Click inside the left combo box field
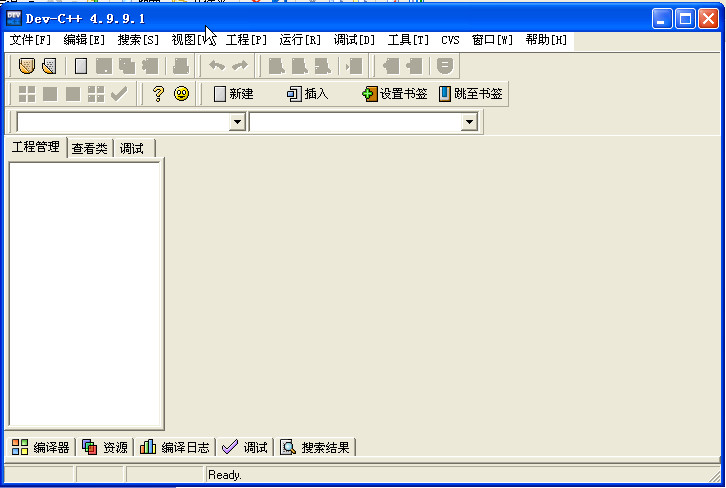 pos(123,122)
